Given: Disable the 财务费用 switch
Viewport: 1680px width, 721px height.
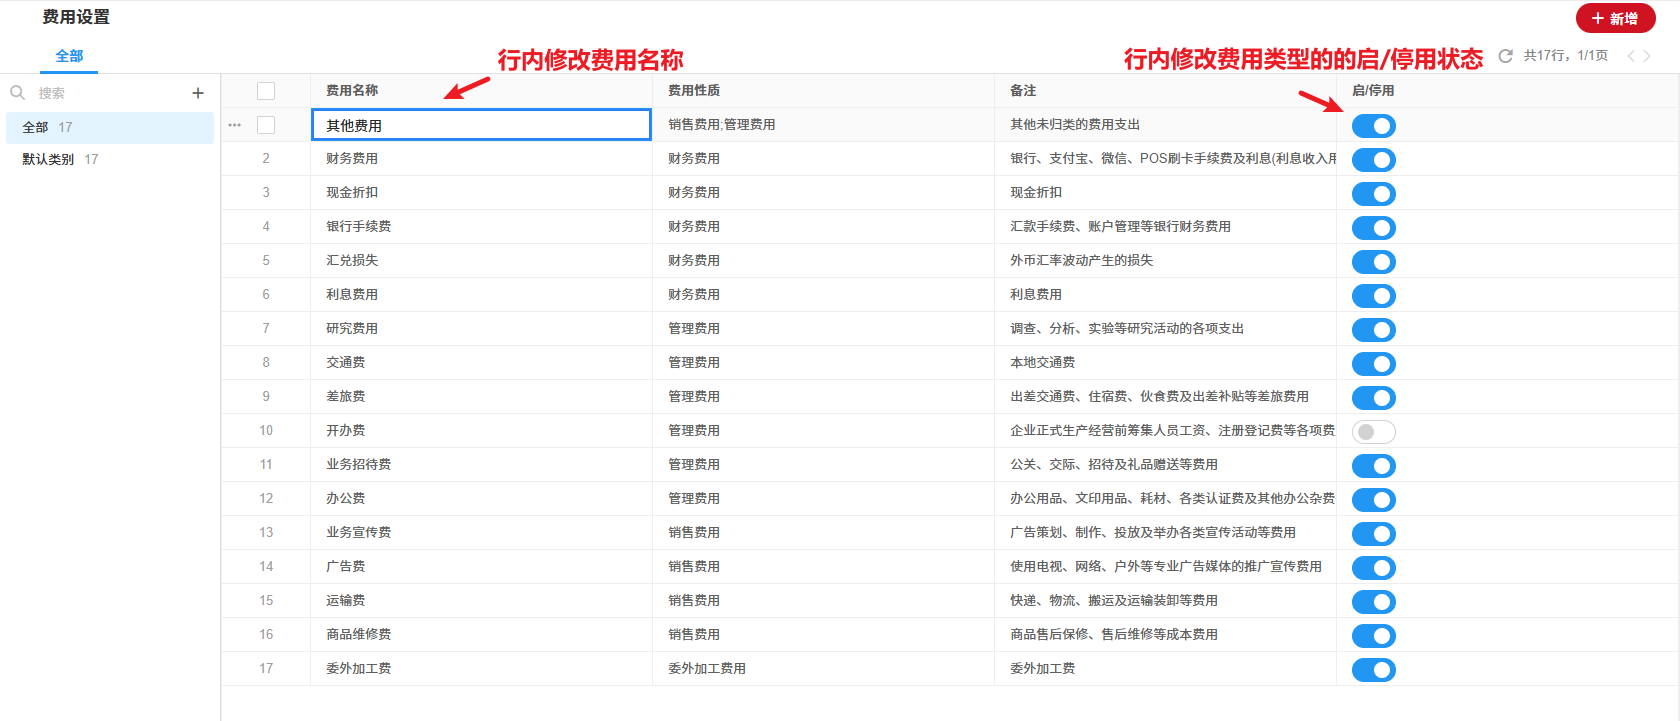Looking at the screenshot, I should point(1374,160).
